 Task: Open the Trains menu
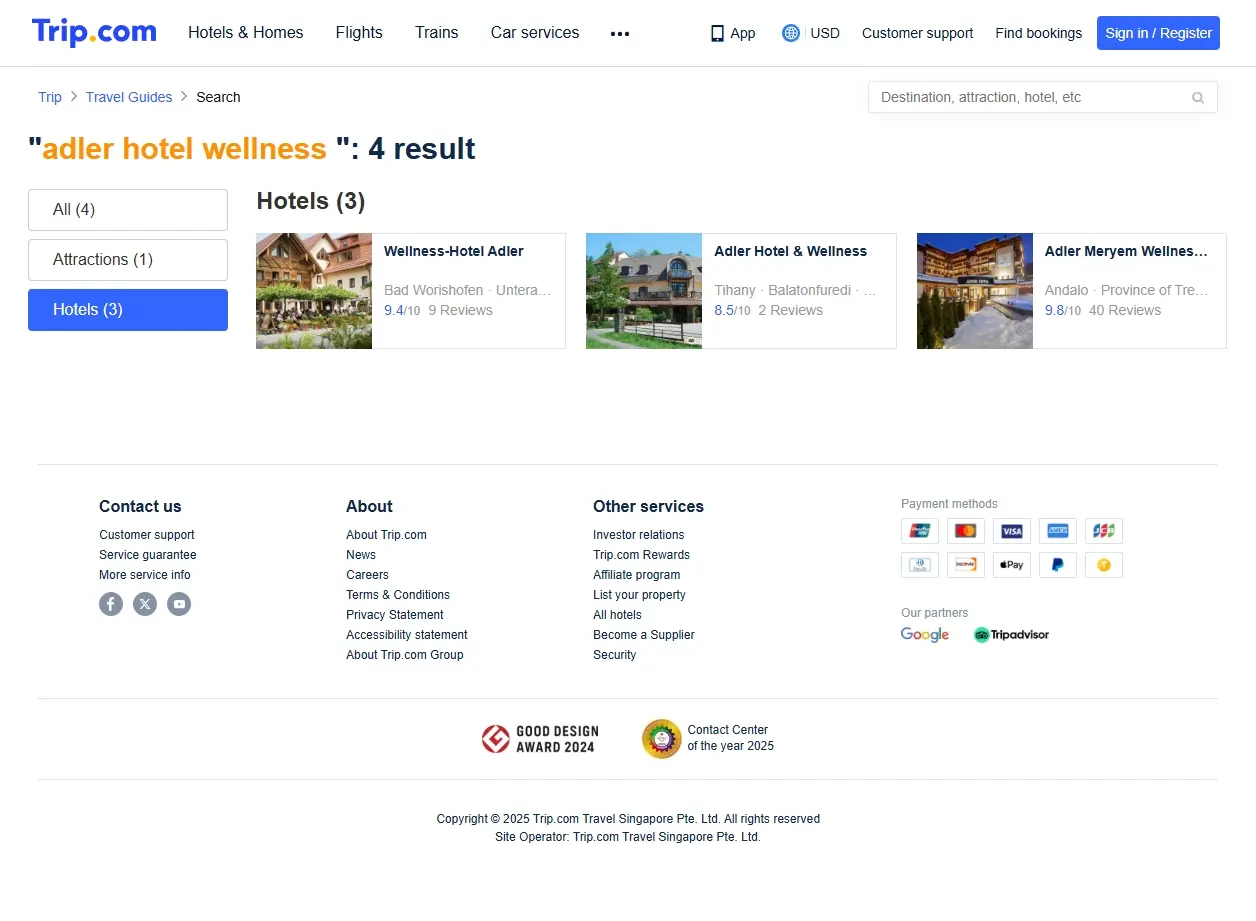(437, 33)
